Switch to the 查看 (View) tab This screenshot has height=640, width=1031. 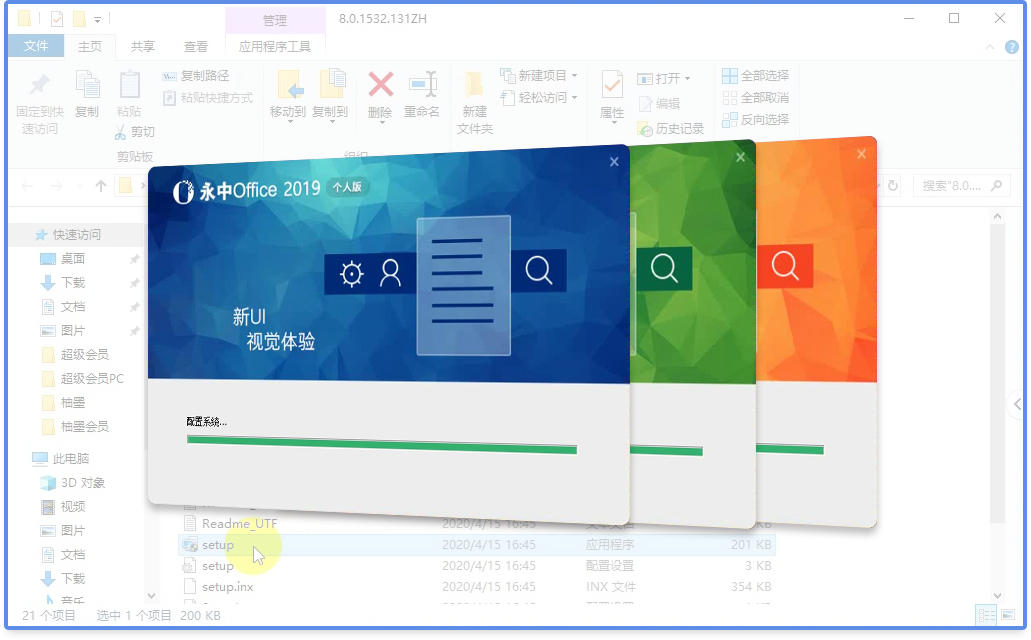[196, 45]
